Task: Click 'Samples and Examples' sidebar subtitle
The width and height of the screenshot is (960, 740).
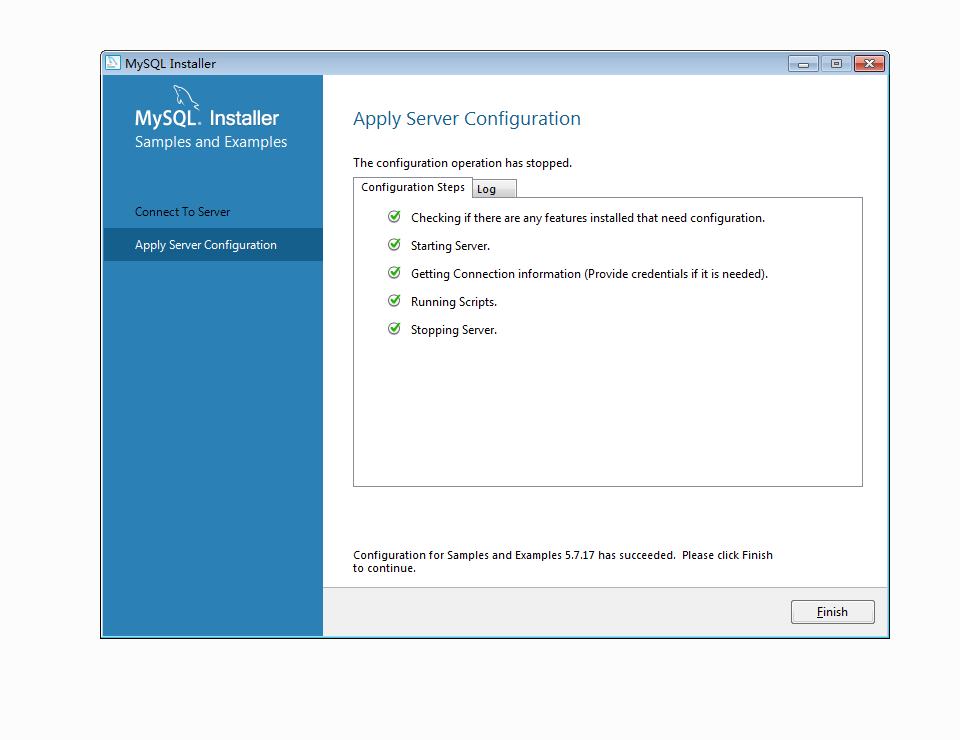Action: coord(211,142)
